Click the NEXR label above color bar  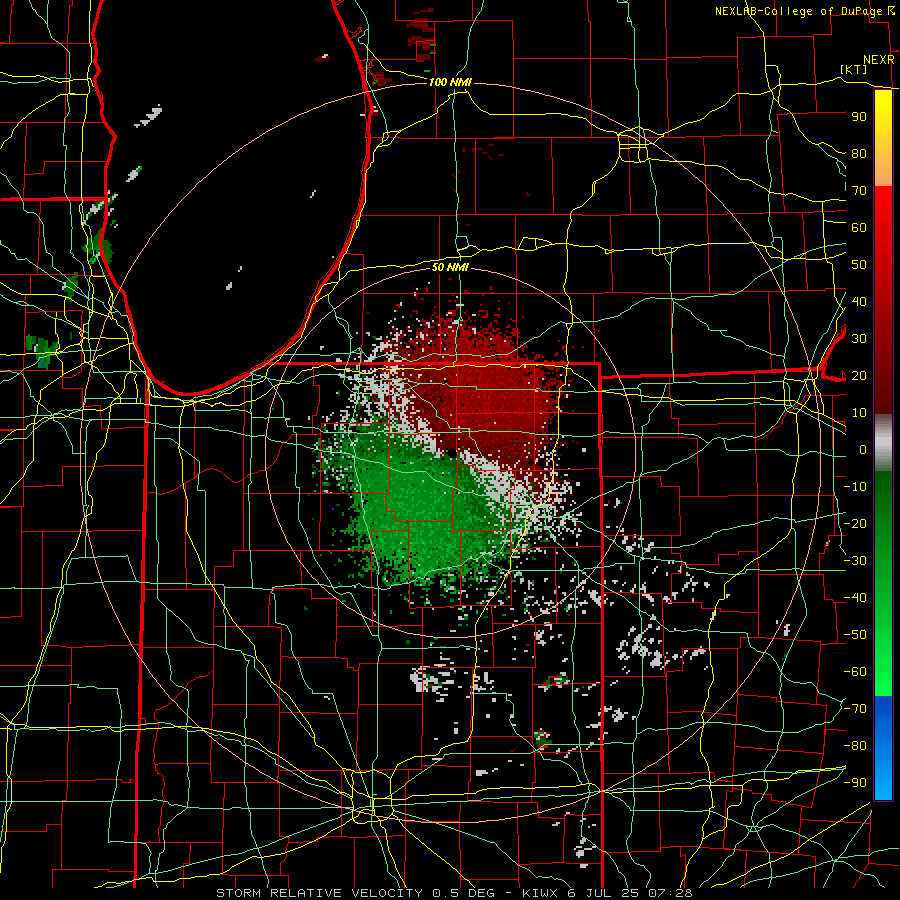[x=879, y=60]
